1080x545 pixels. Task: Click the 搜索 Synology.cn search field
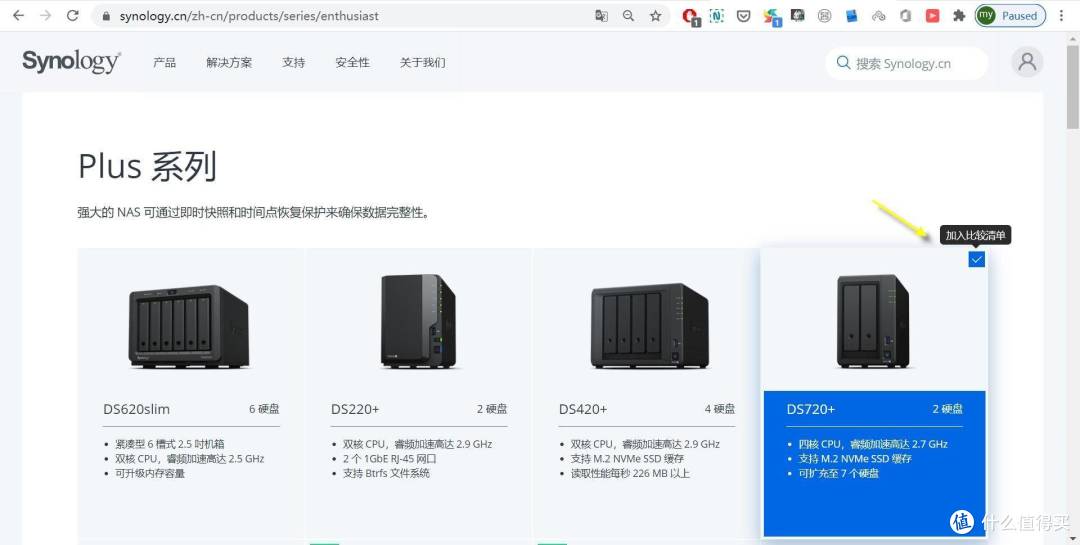point(906,63)
